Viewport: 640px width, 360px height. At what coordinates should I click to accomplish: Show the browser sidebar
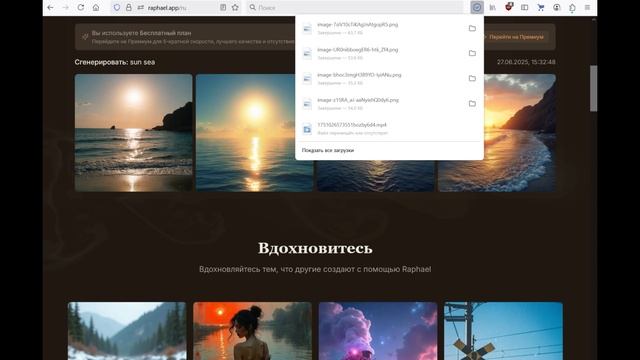(x=524, y=7)
